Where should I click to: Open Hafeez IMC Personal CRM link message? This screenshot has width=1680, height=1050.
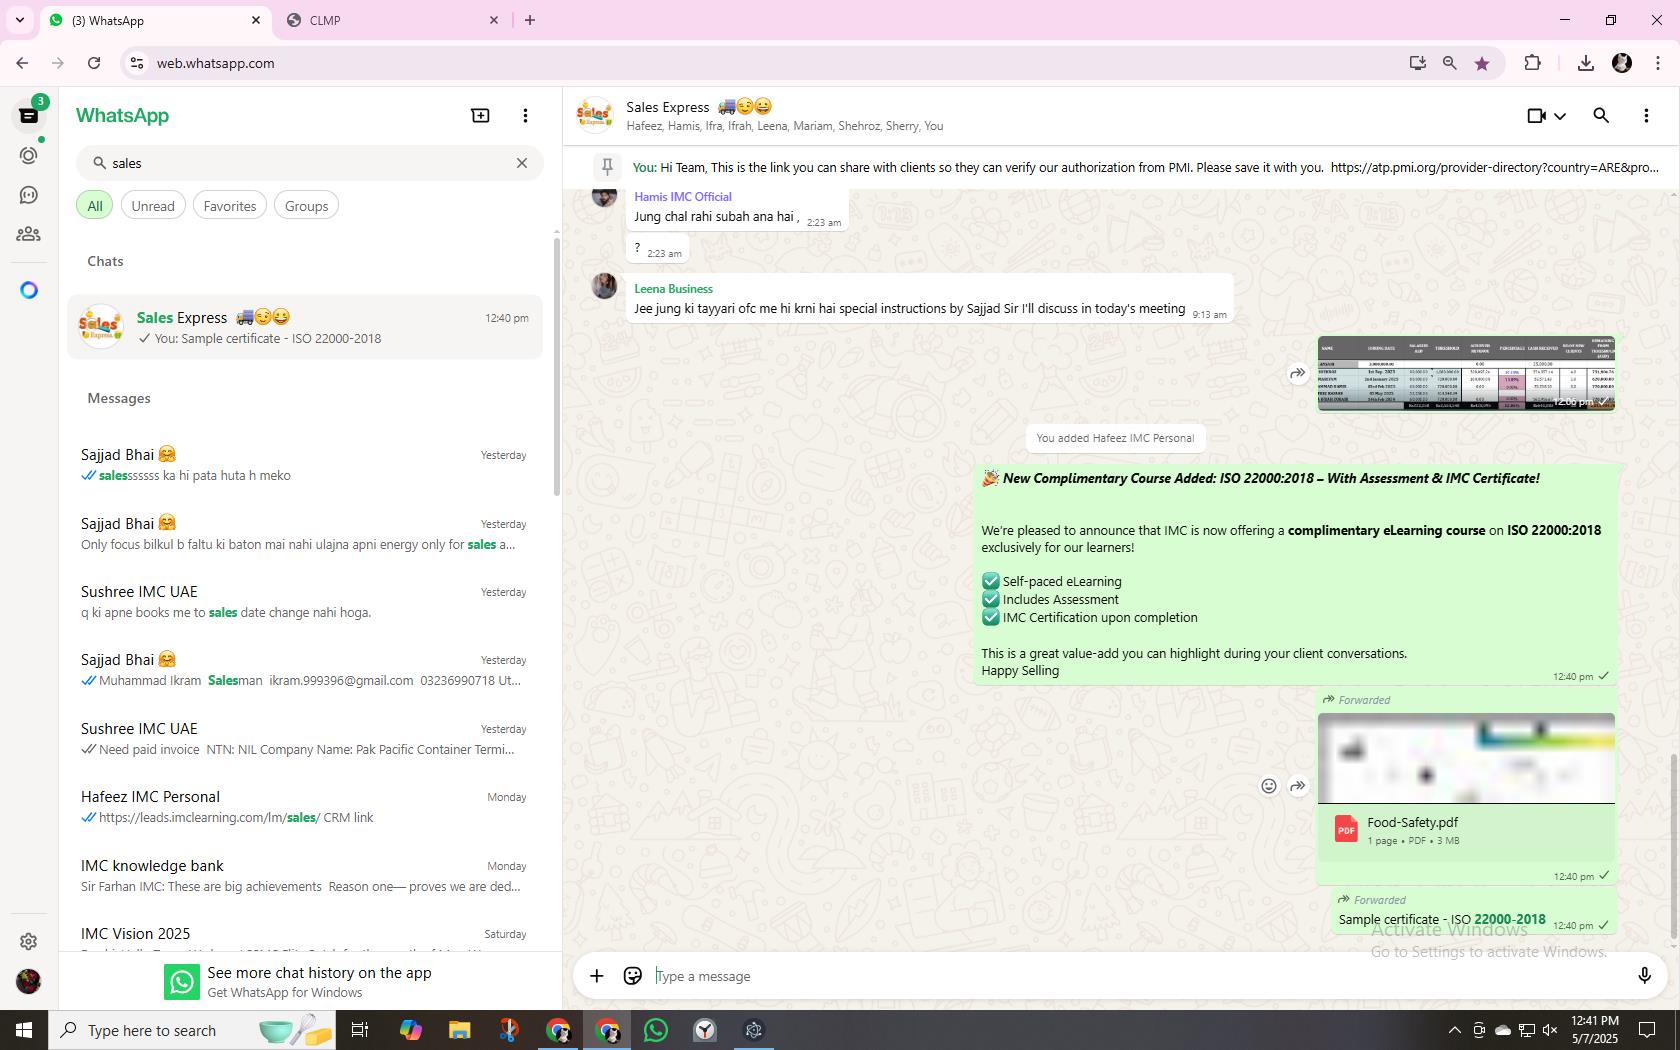click(305, 807)
